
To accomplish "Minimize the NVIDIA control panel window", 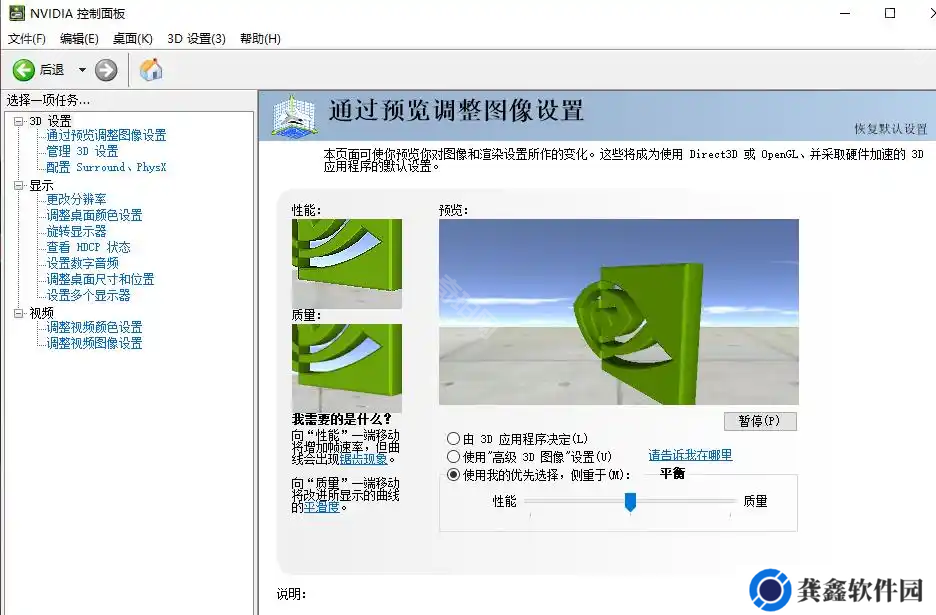I will coord(845,13).
